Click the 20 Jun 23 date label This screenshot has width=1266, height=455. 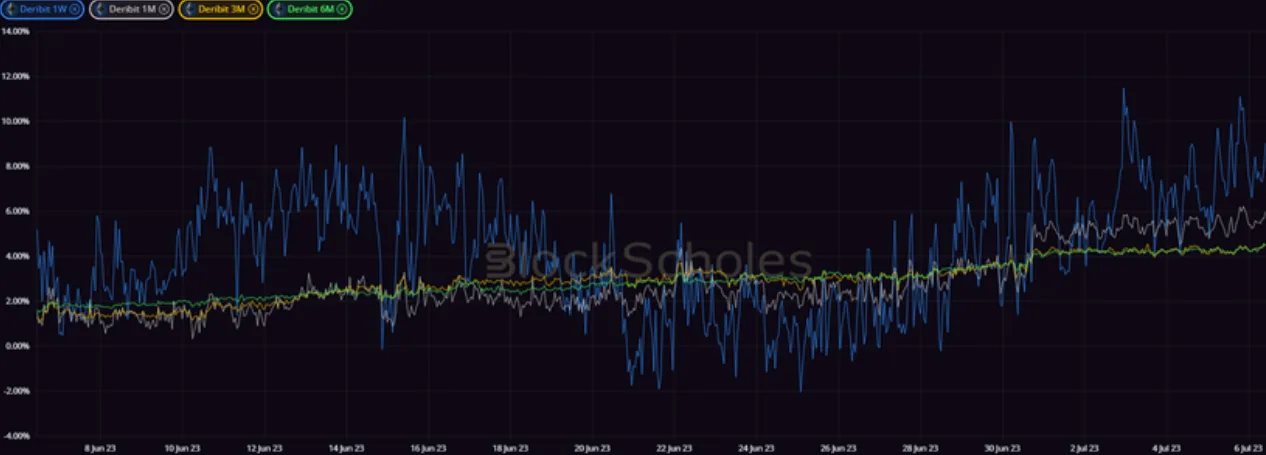(x=592, y=449)
